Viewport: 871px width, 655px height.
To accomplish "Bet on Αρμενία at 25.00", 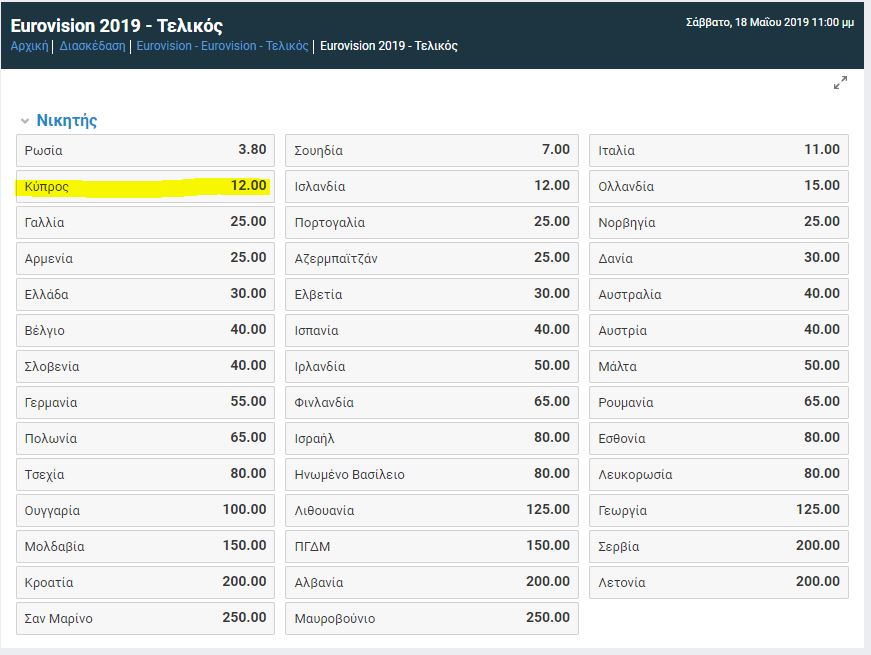I will (x=146, y=258).
